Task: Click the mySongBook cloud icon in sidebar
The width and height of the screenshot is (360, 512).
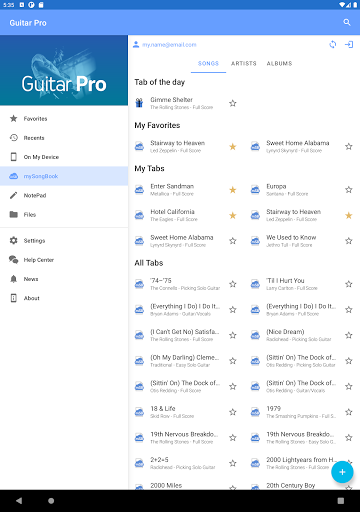Action: [x=13, y=176]
